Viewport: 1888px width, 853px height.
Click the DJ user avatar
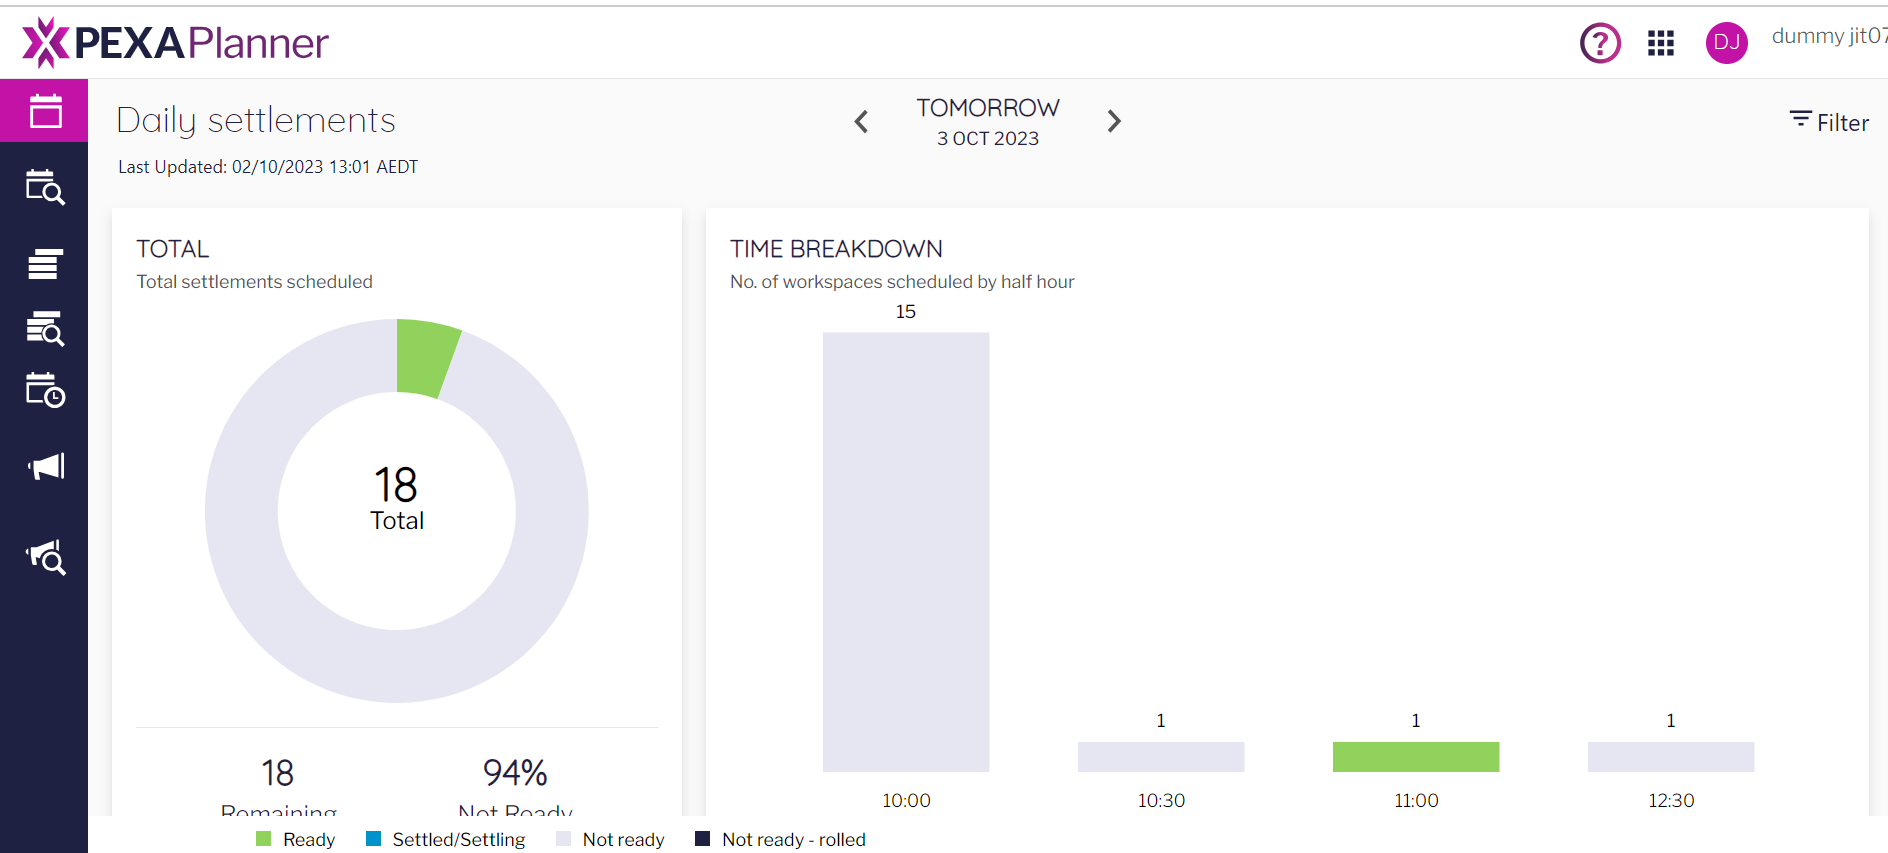click(1726, 43)
